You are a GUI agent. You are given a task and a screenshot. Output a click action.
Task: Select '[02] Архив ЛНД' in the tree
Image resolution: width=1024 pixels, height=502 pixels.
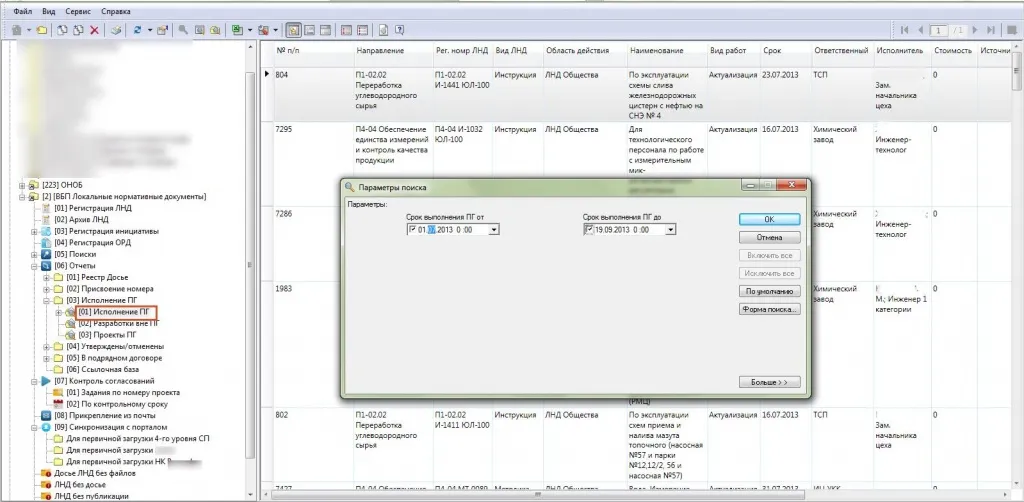[x=80, y=219]
